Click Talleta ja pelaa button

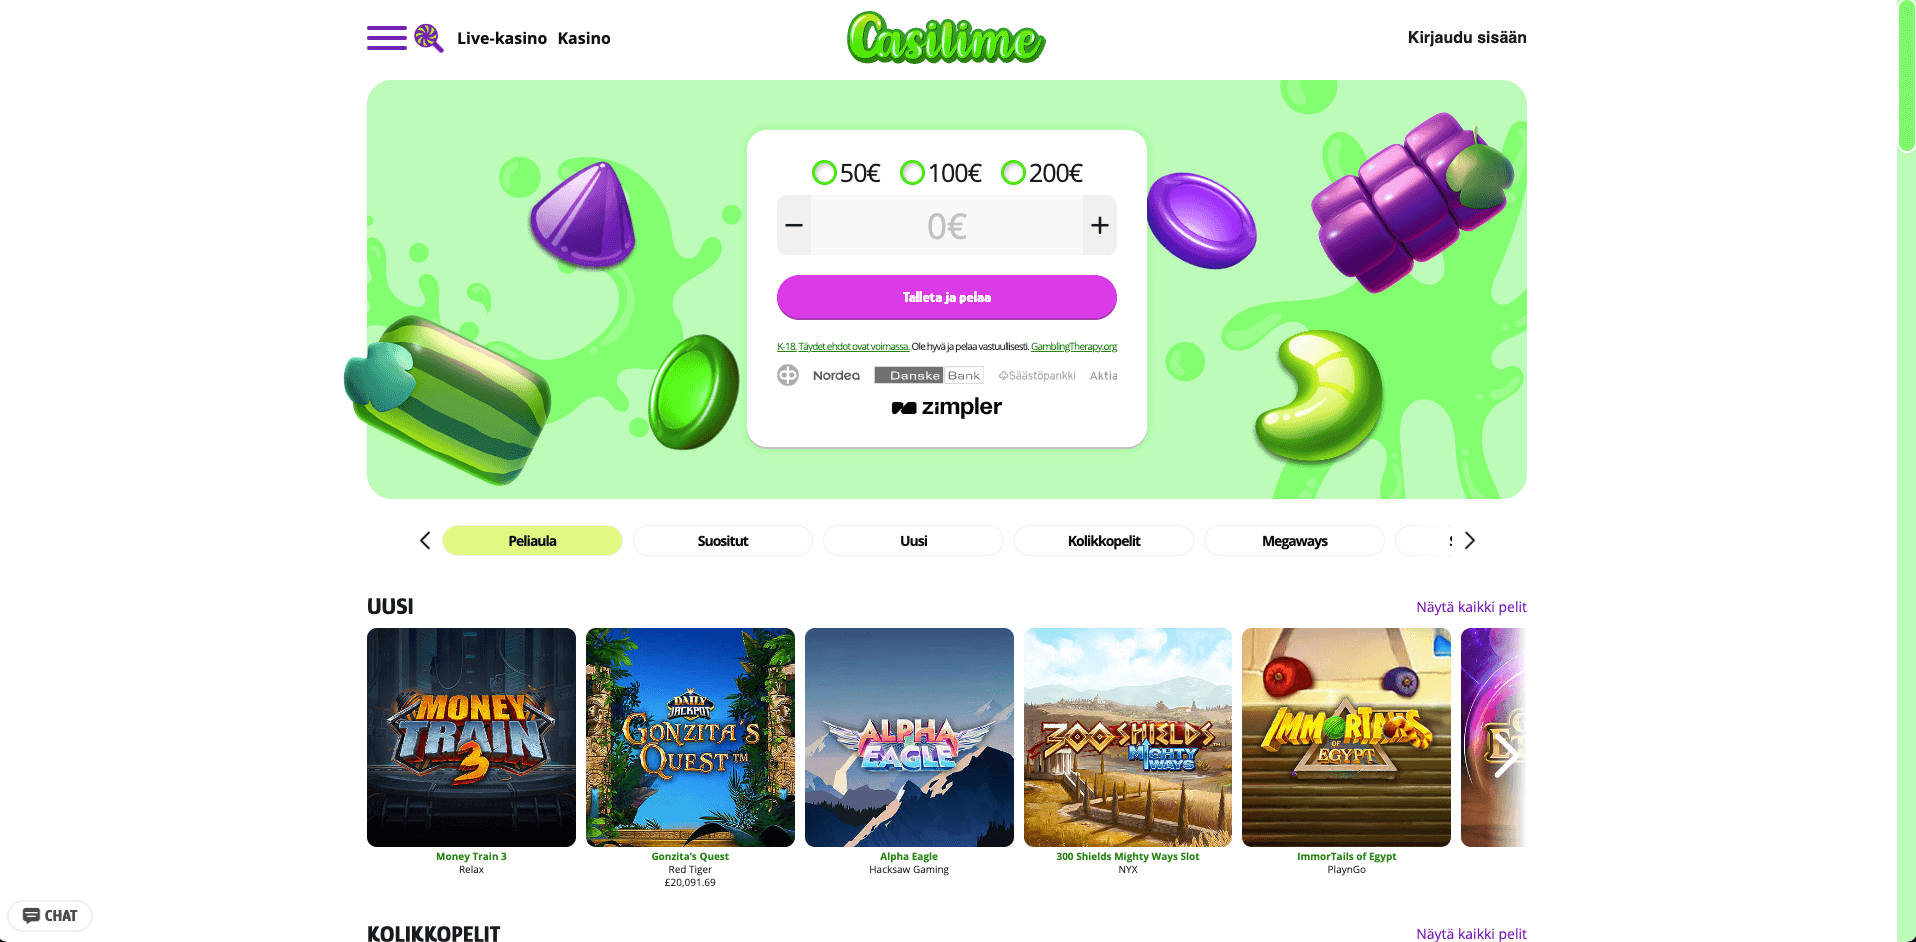(x=947, y=297)
